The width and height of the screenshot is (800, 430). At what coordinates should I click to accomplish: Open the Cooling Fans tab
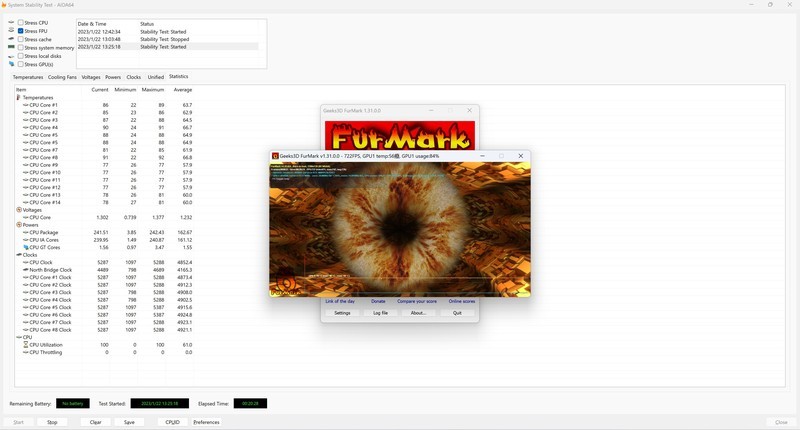(x=62, y=77)
